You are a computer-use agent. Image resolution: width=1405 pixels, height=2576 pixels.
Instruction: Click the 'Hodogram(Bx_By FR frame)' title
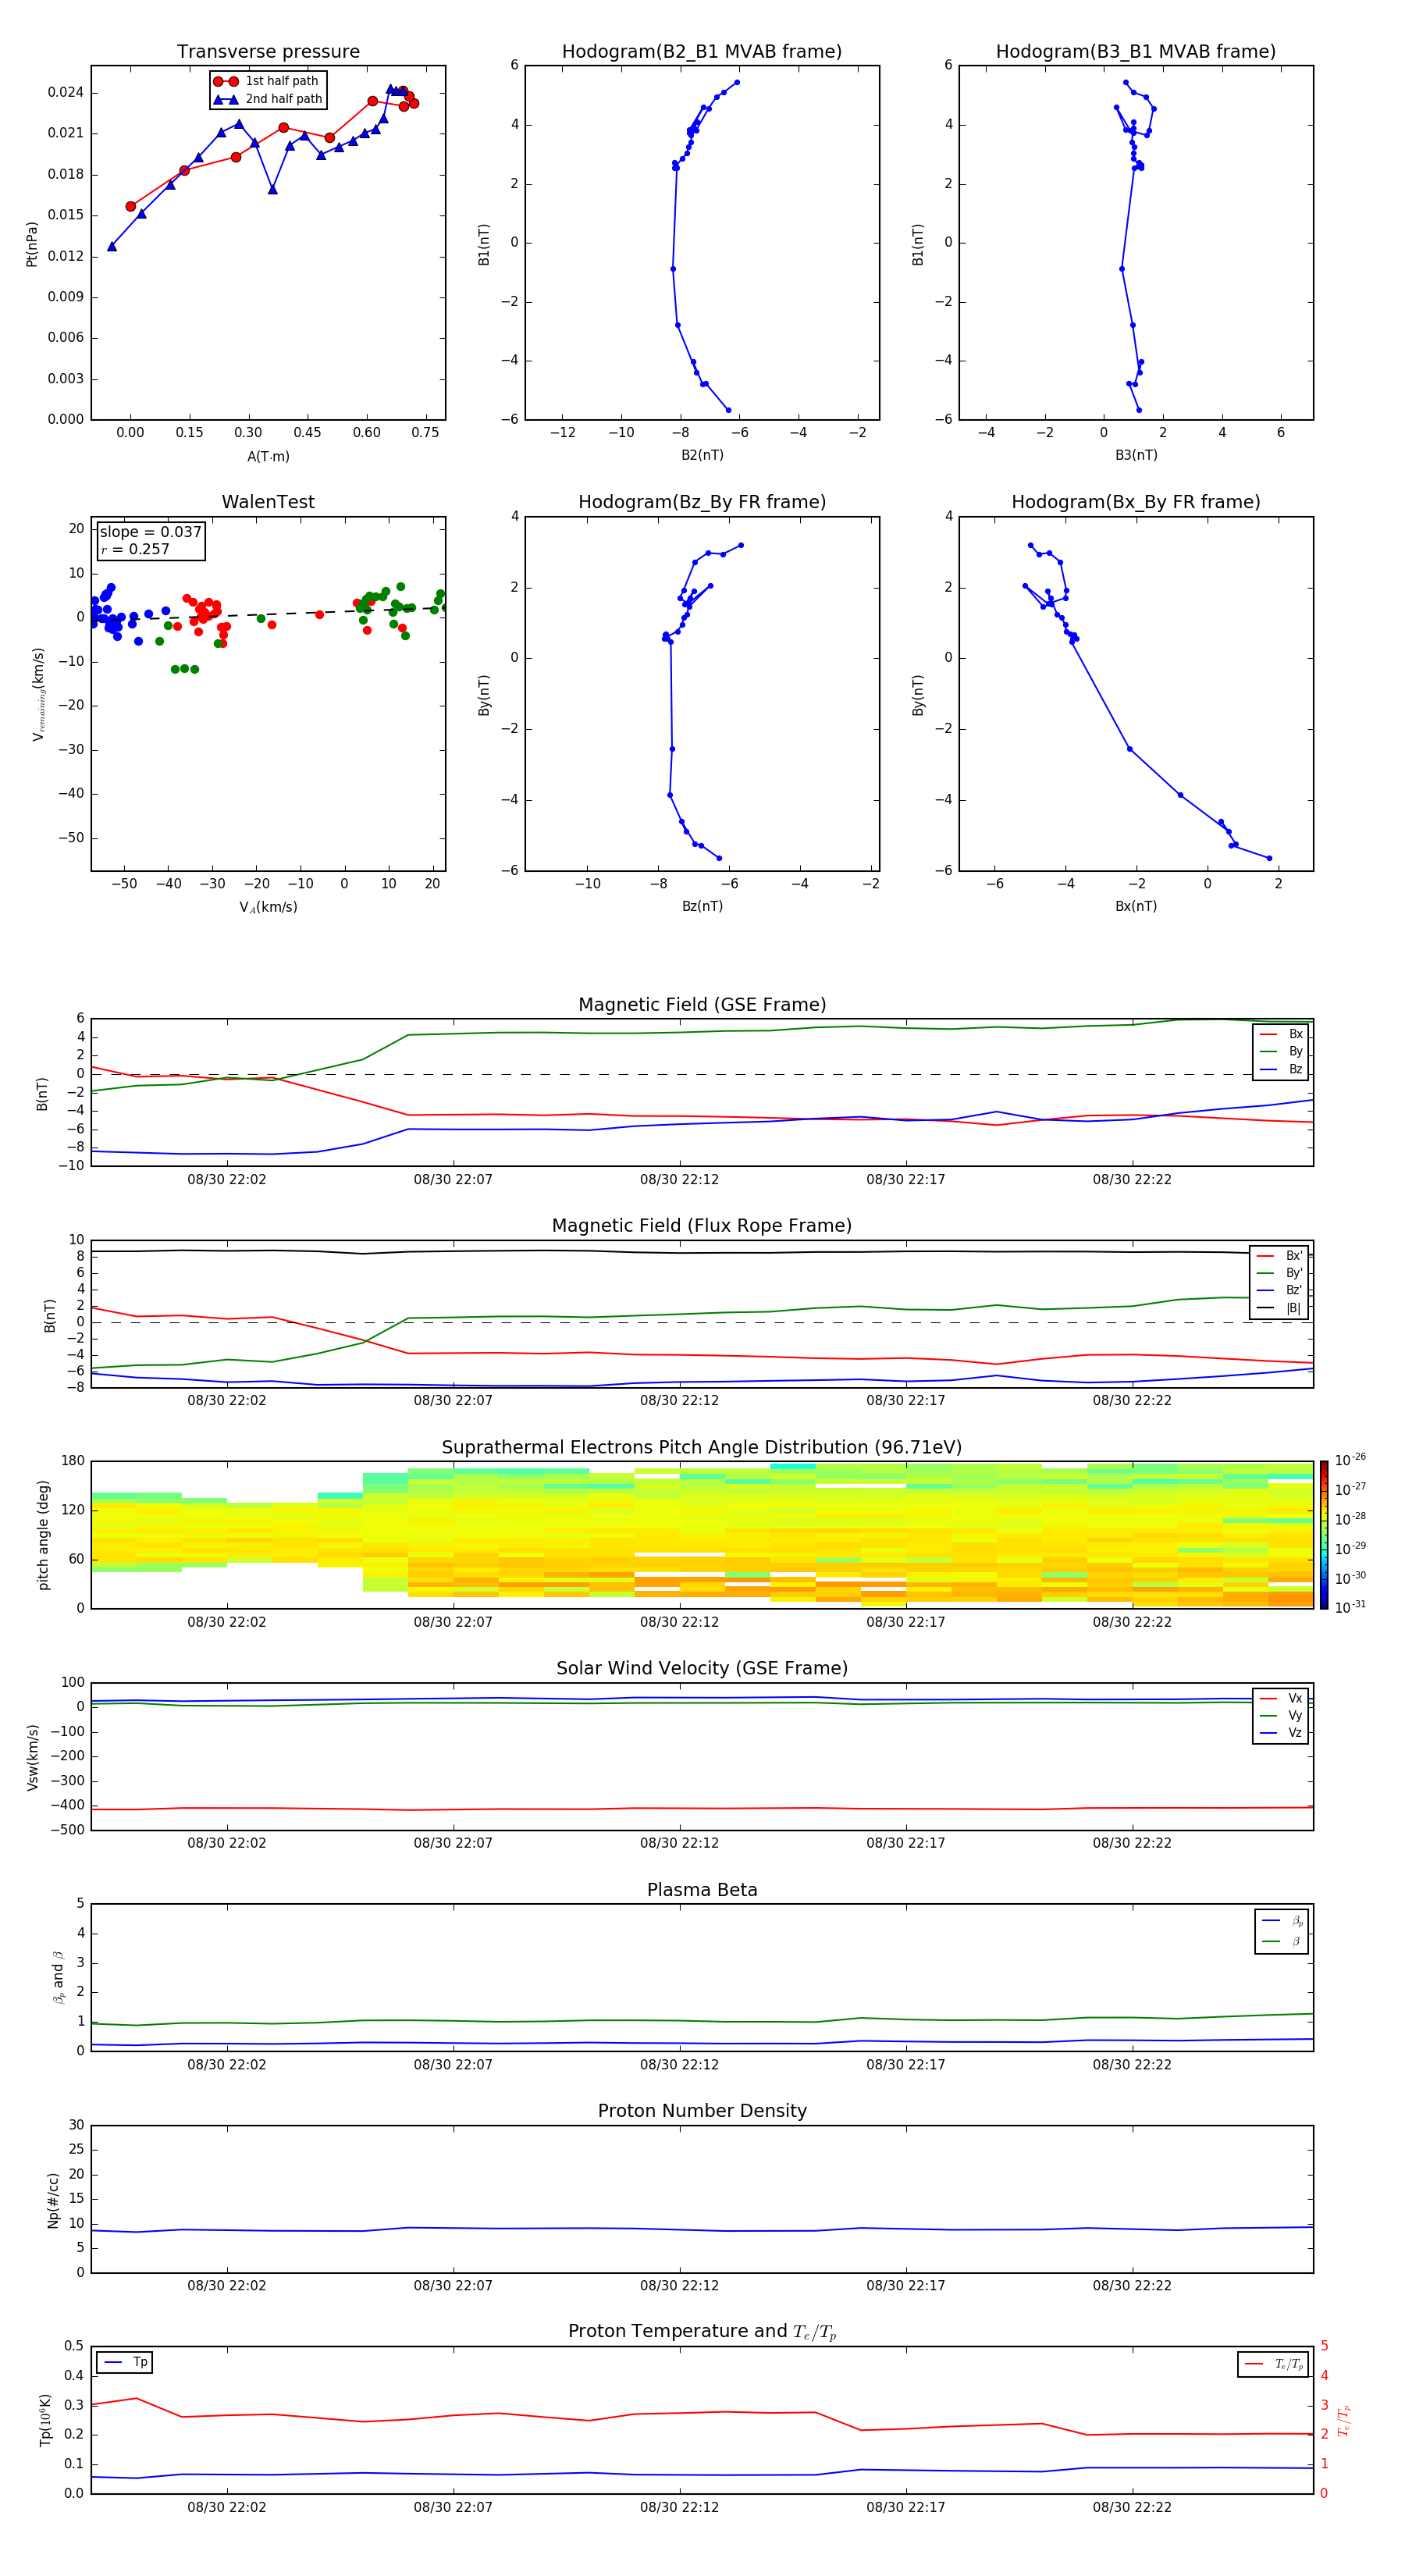tap(1136, 502)
